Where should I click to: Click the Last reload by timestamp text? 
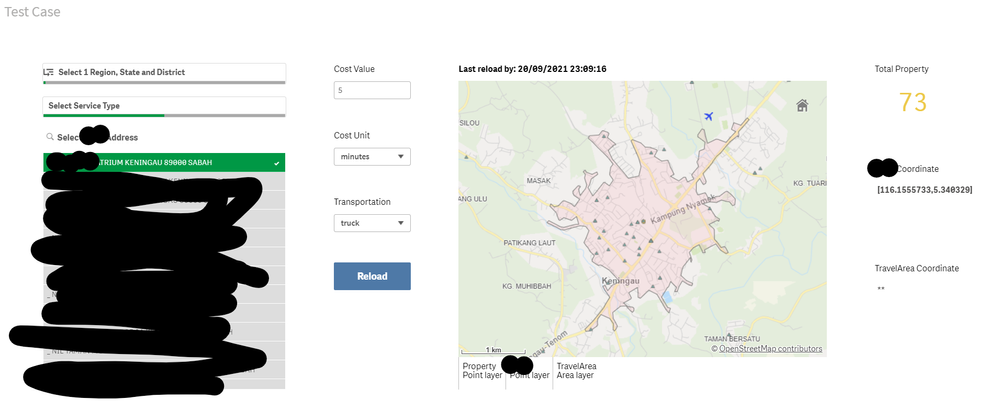click(532, 69)
